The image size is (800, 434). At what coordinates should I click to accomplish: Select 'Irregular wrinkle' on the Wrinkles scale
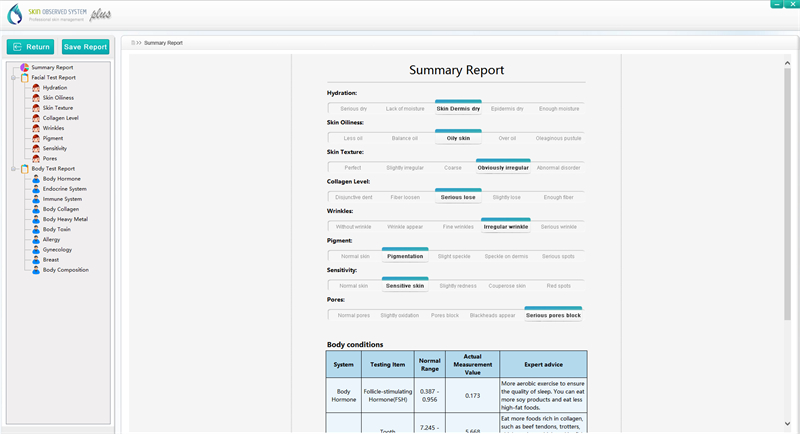(506, 226)
